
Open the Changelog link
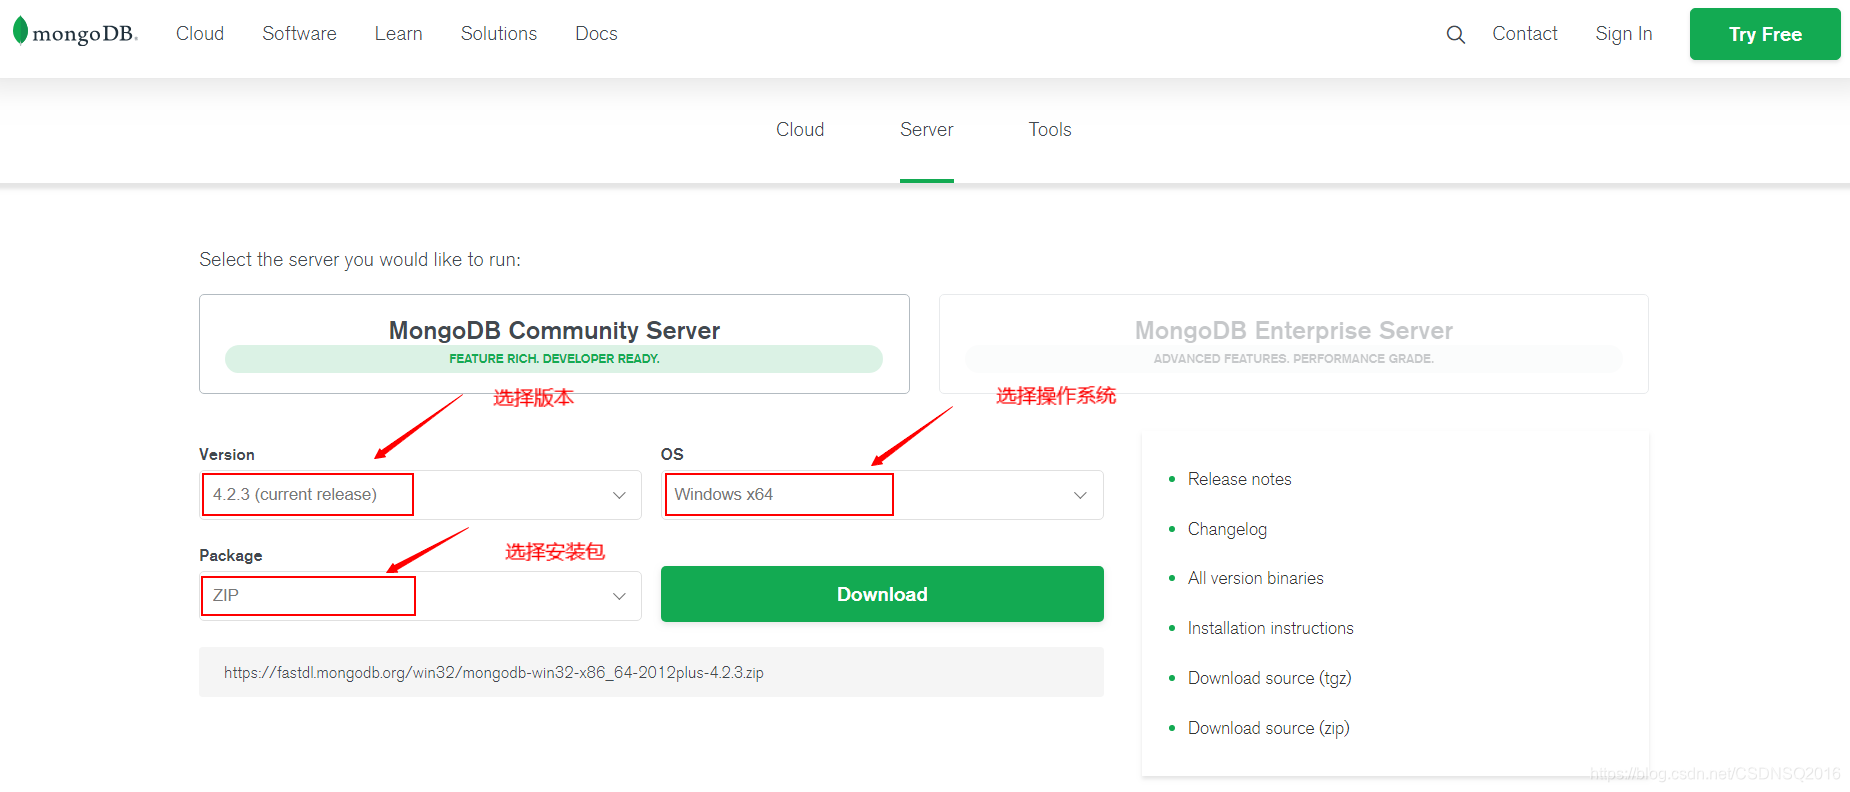[x=1227, y=529]
